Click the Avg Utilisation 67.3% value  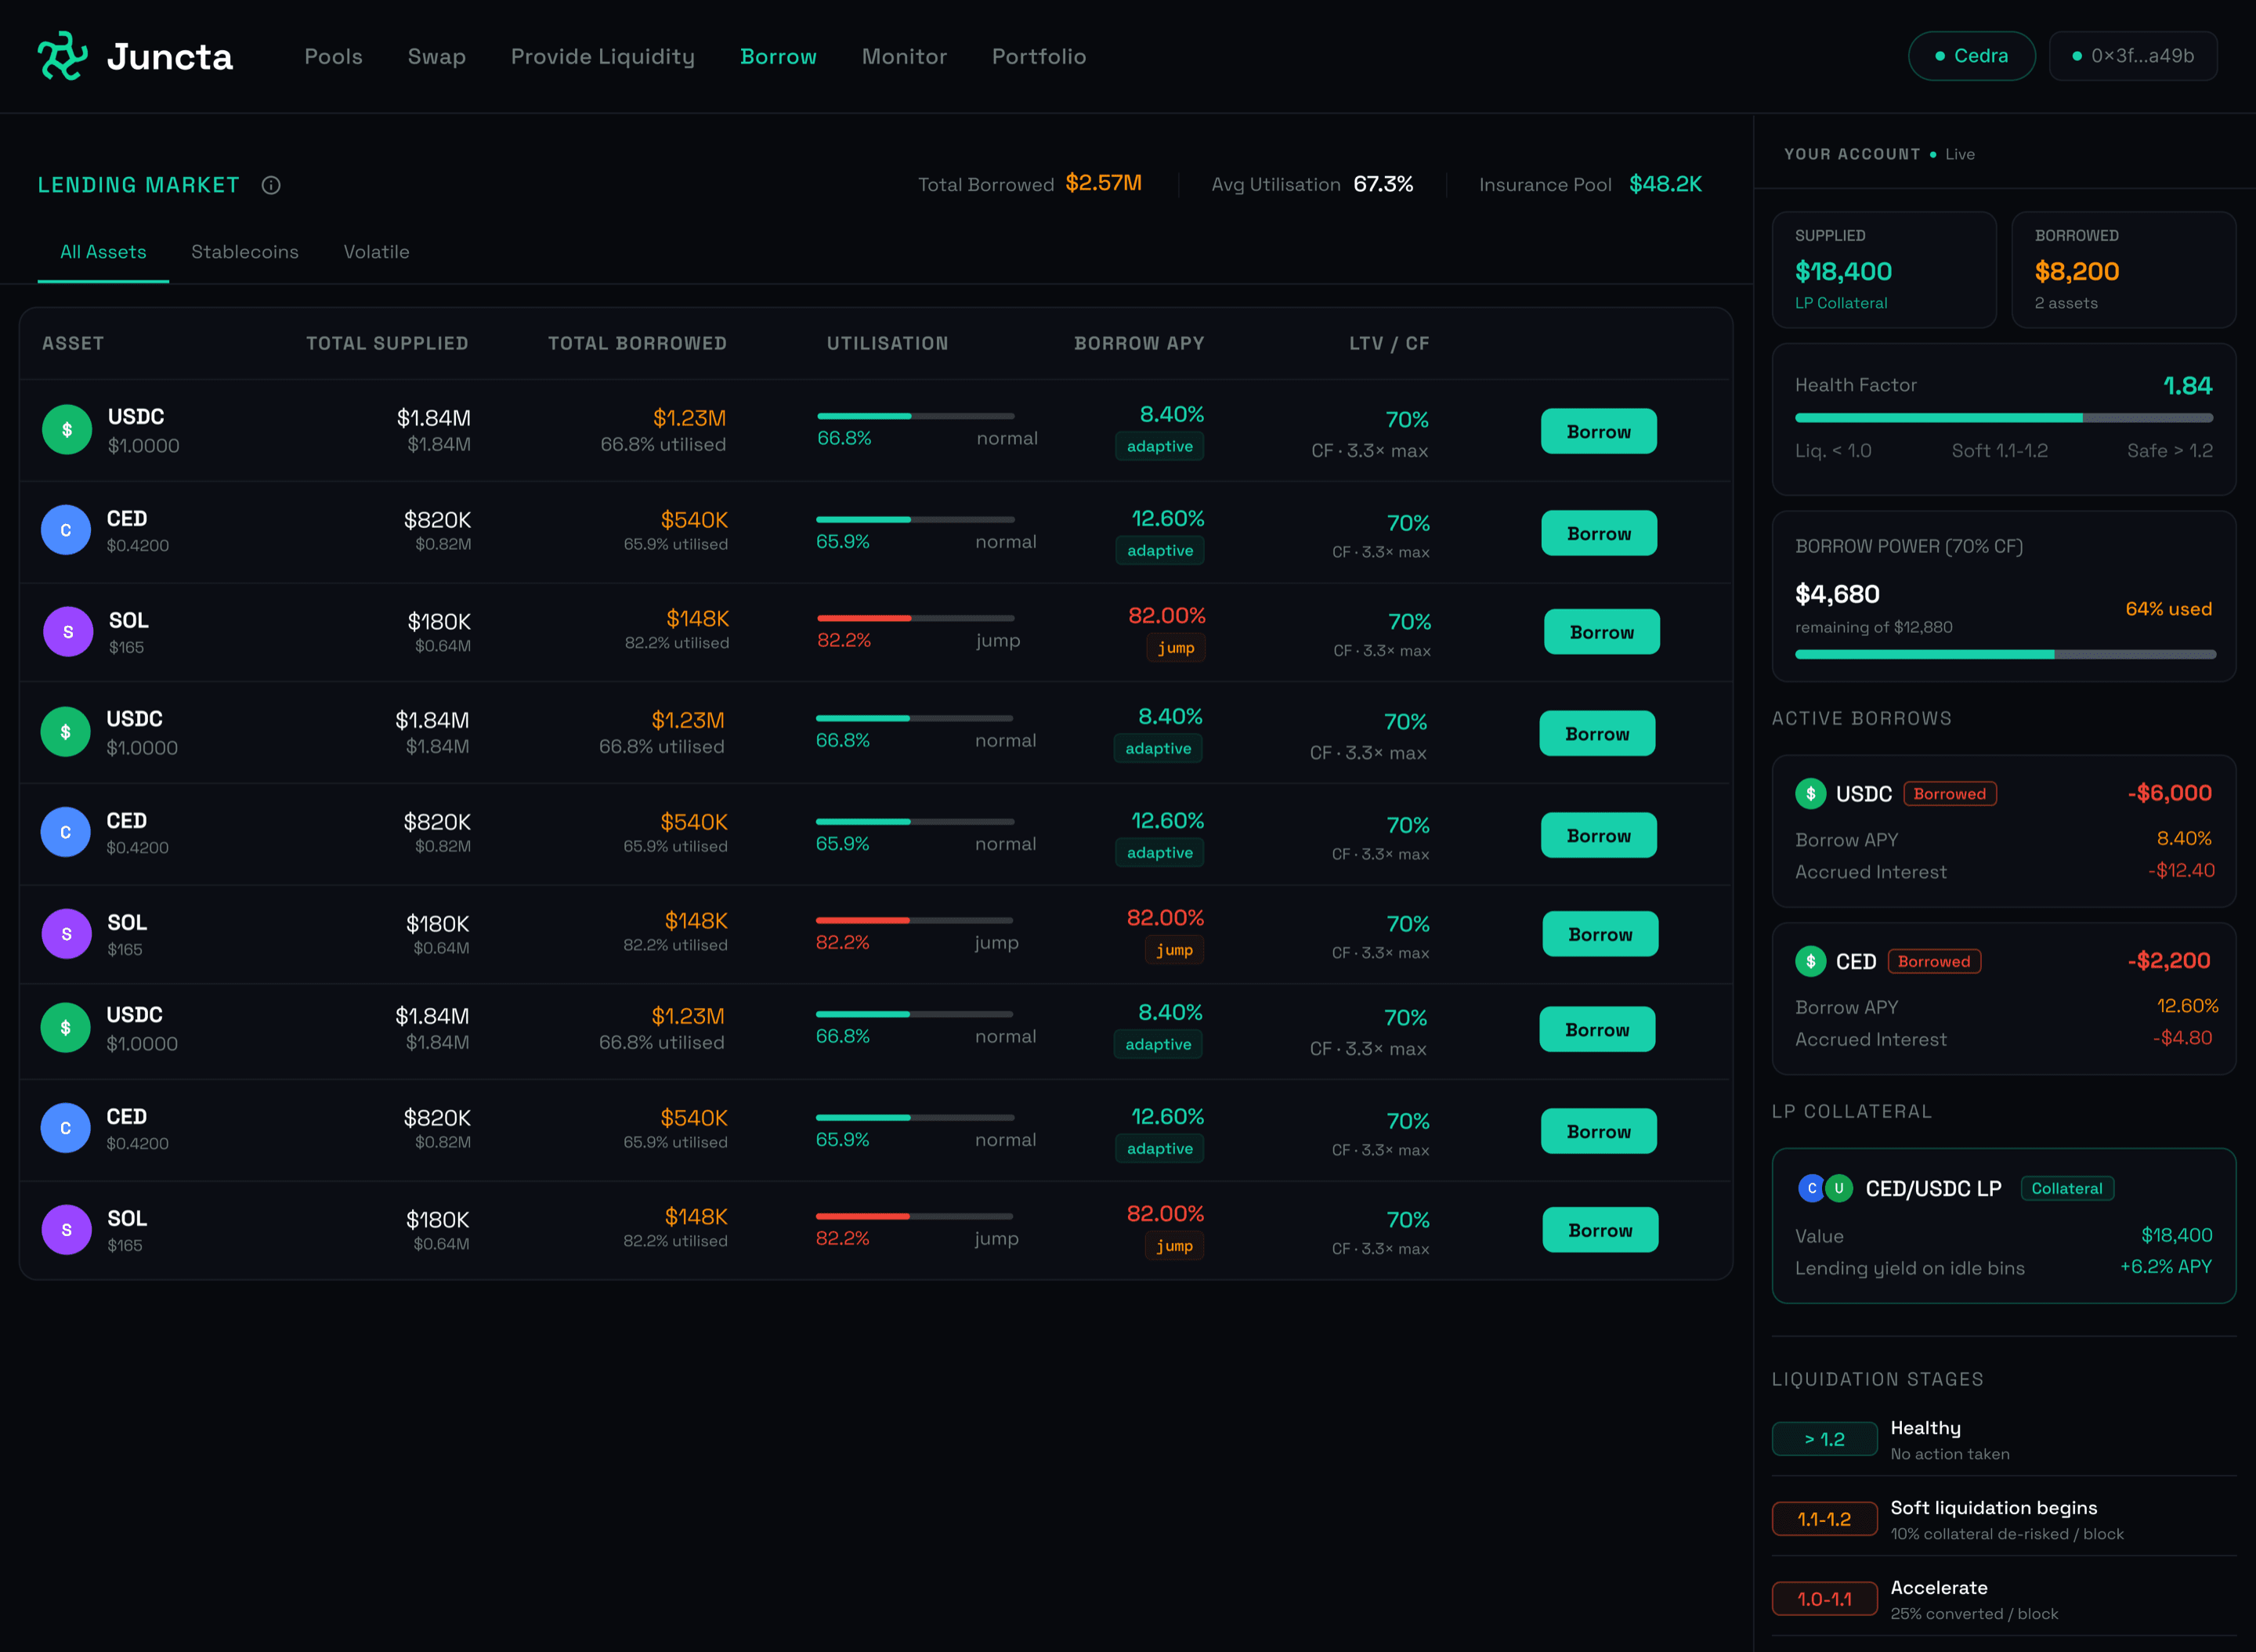[1383, 185]
